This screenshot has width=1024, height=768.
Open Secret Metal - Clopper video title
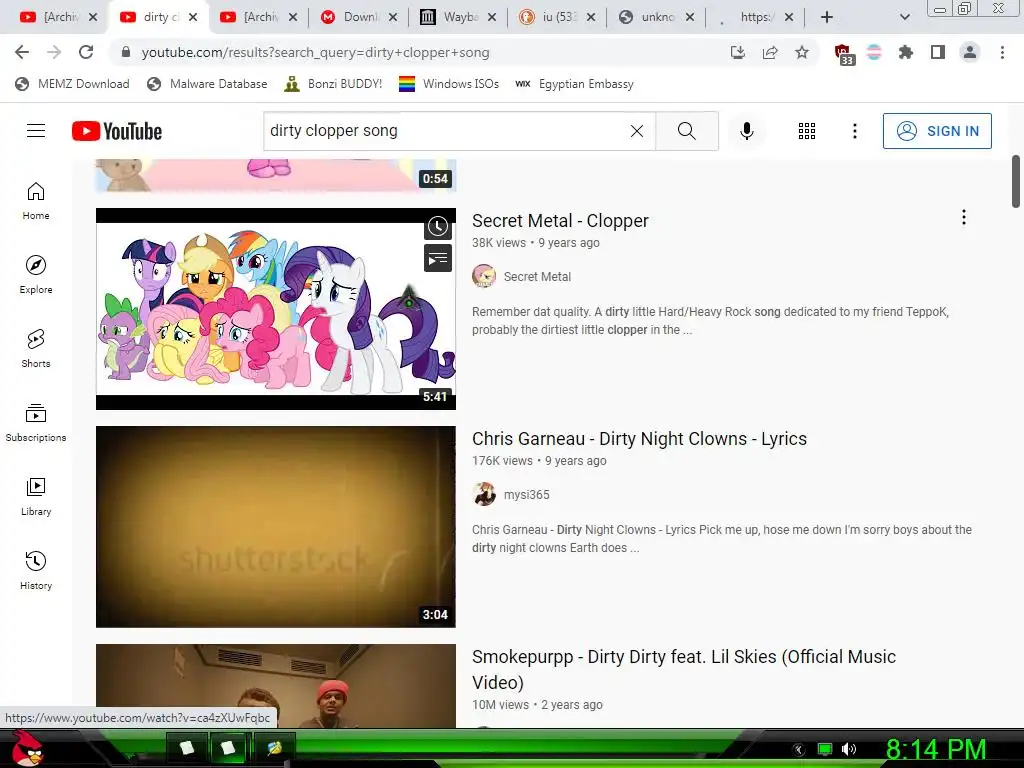[x=560, y=221]
